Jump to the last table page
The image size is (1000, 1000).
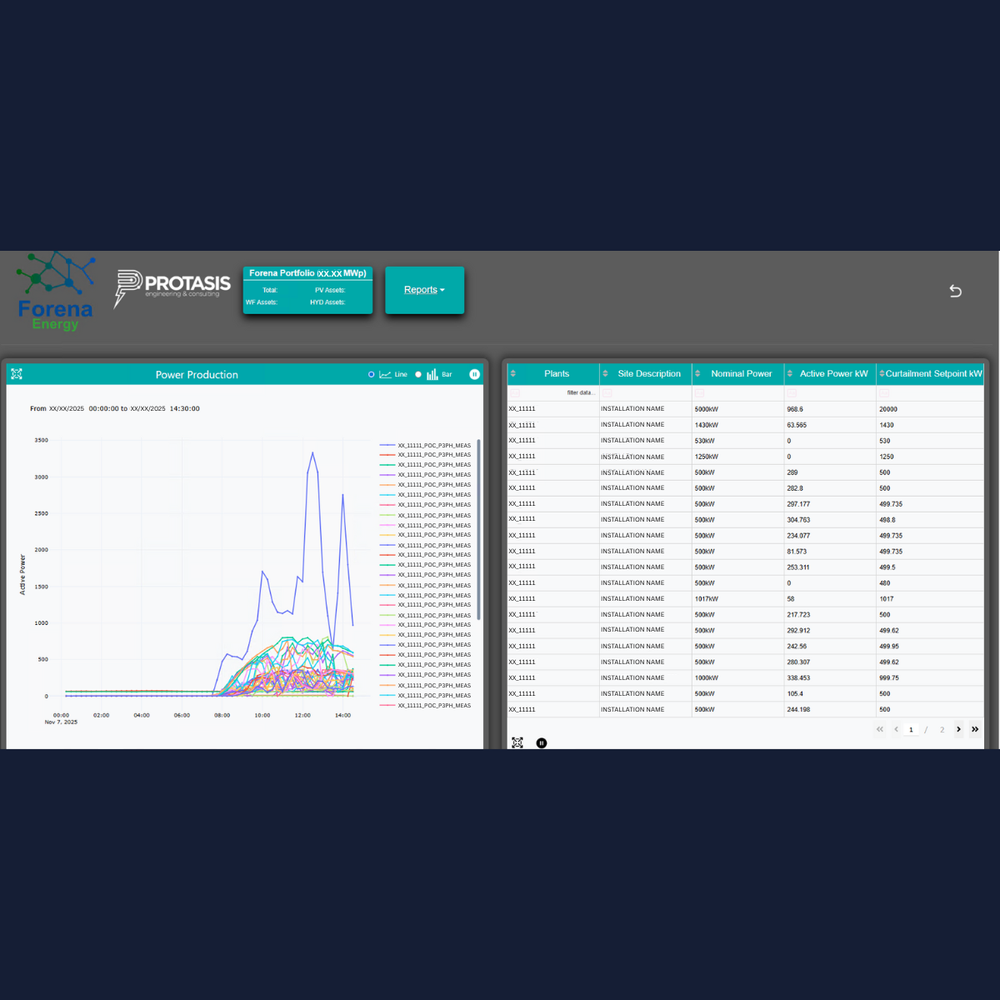click(x=975, y=729)
